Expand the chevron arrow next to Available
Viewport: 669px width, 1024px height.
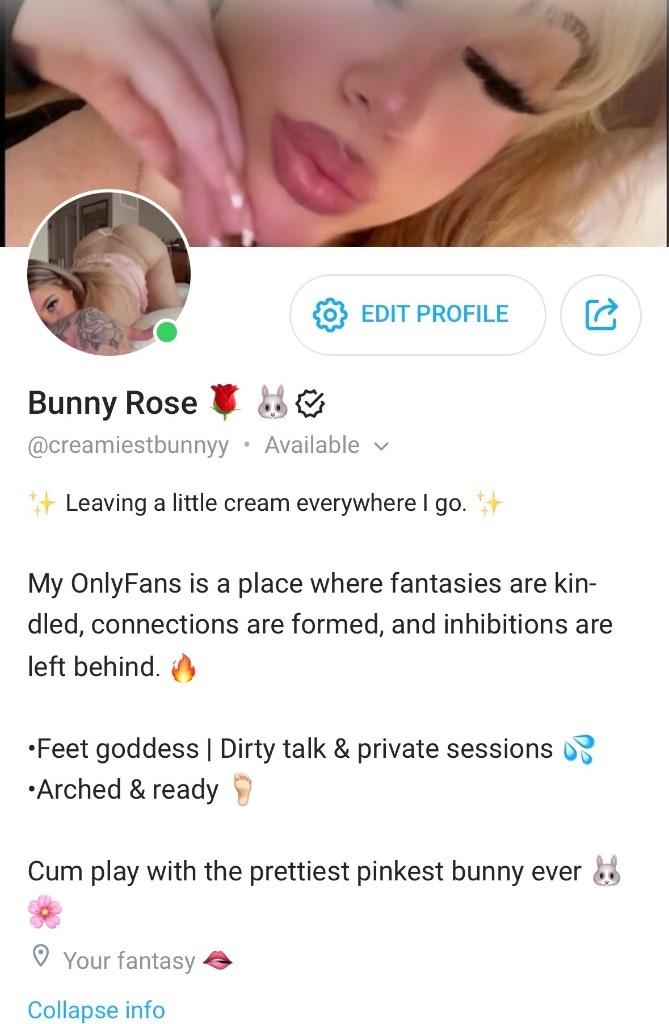click(381, 447)
